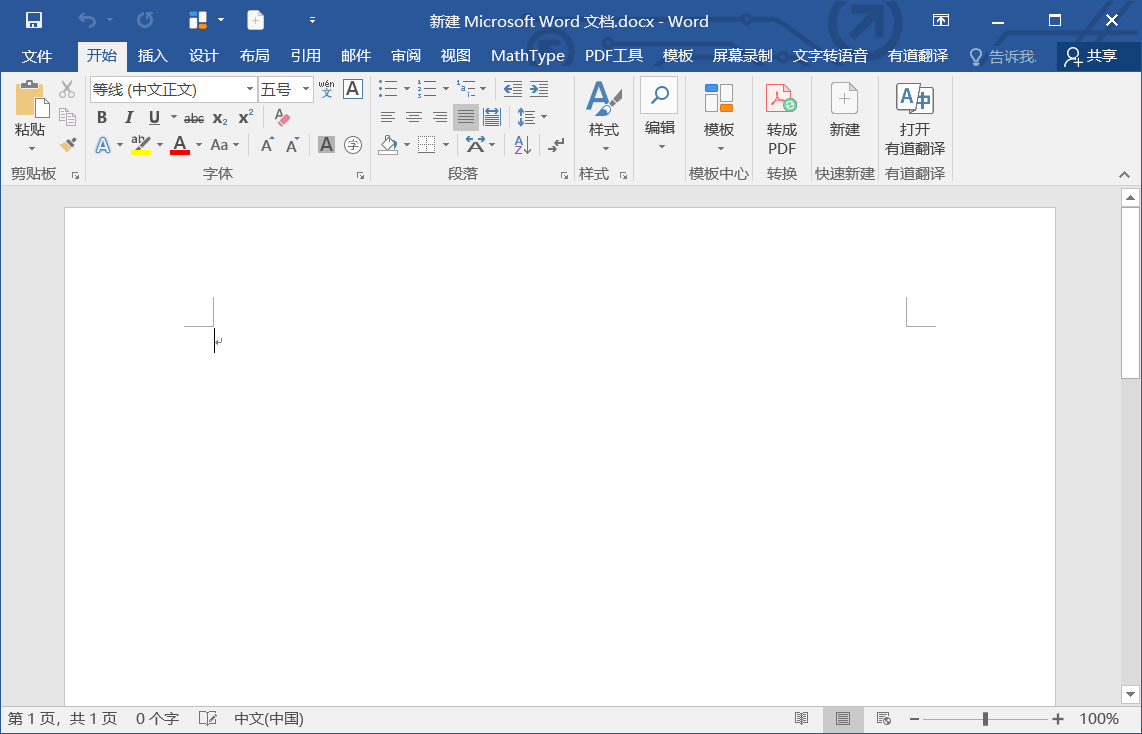Open the font name dropdown 等线
The width and height of the screenshot is (1142, 734).
250,90
